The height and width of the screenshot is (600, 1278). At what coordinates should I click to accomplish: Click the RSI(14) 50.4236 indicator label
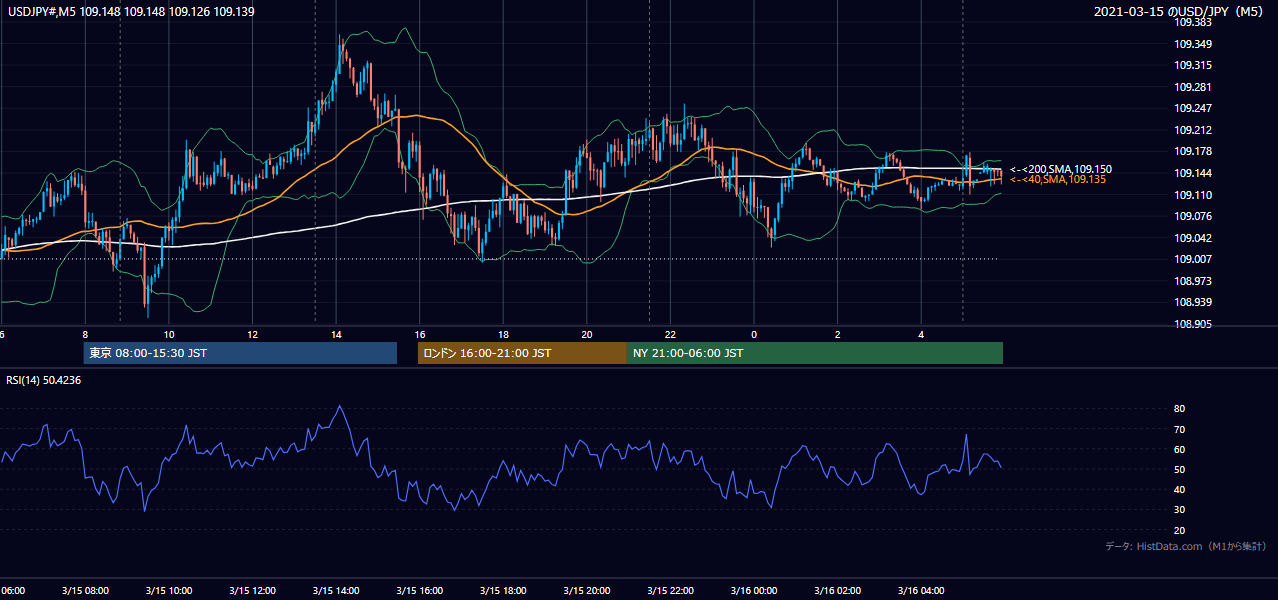[43, 380]
